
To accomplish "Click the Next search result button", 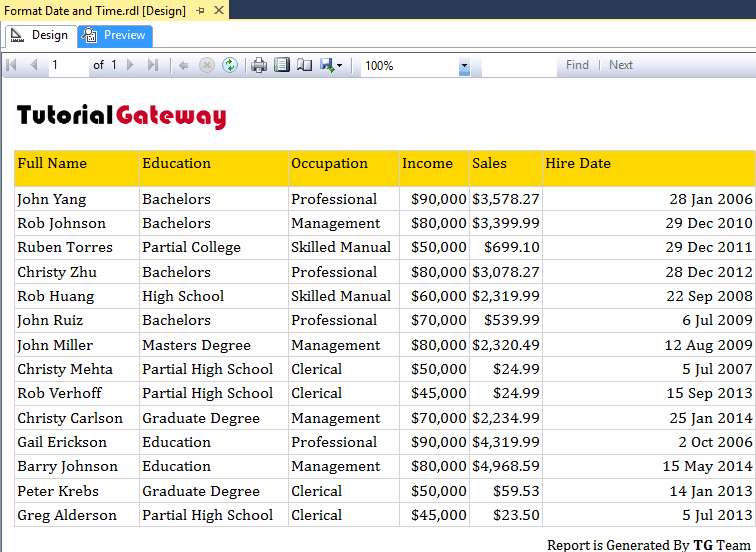I will 621,65.
